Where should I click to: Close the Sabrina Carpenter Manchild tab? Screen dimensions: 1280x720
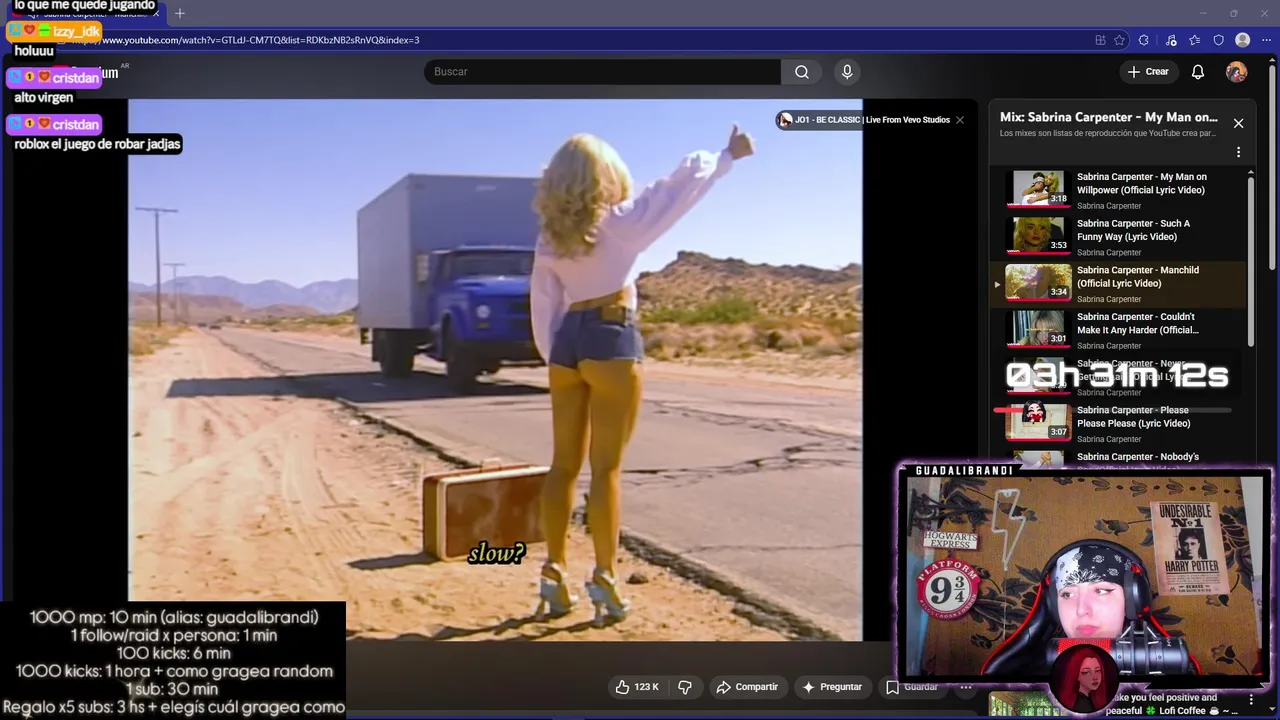click(156, 14)
